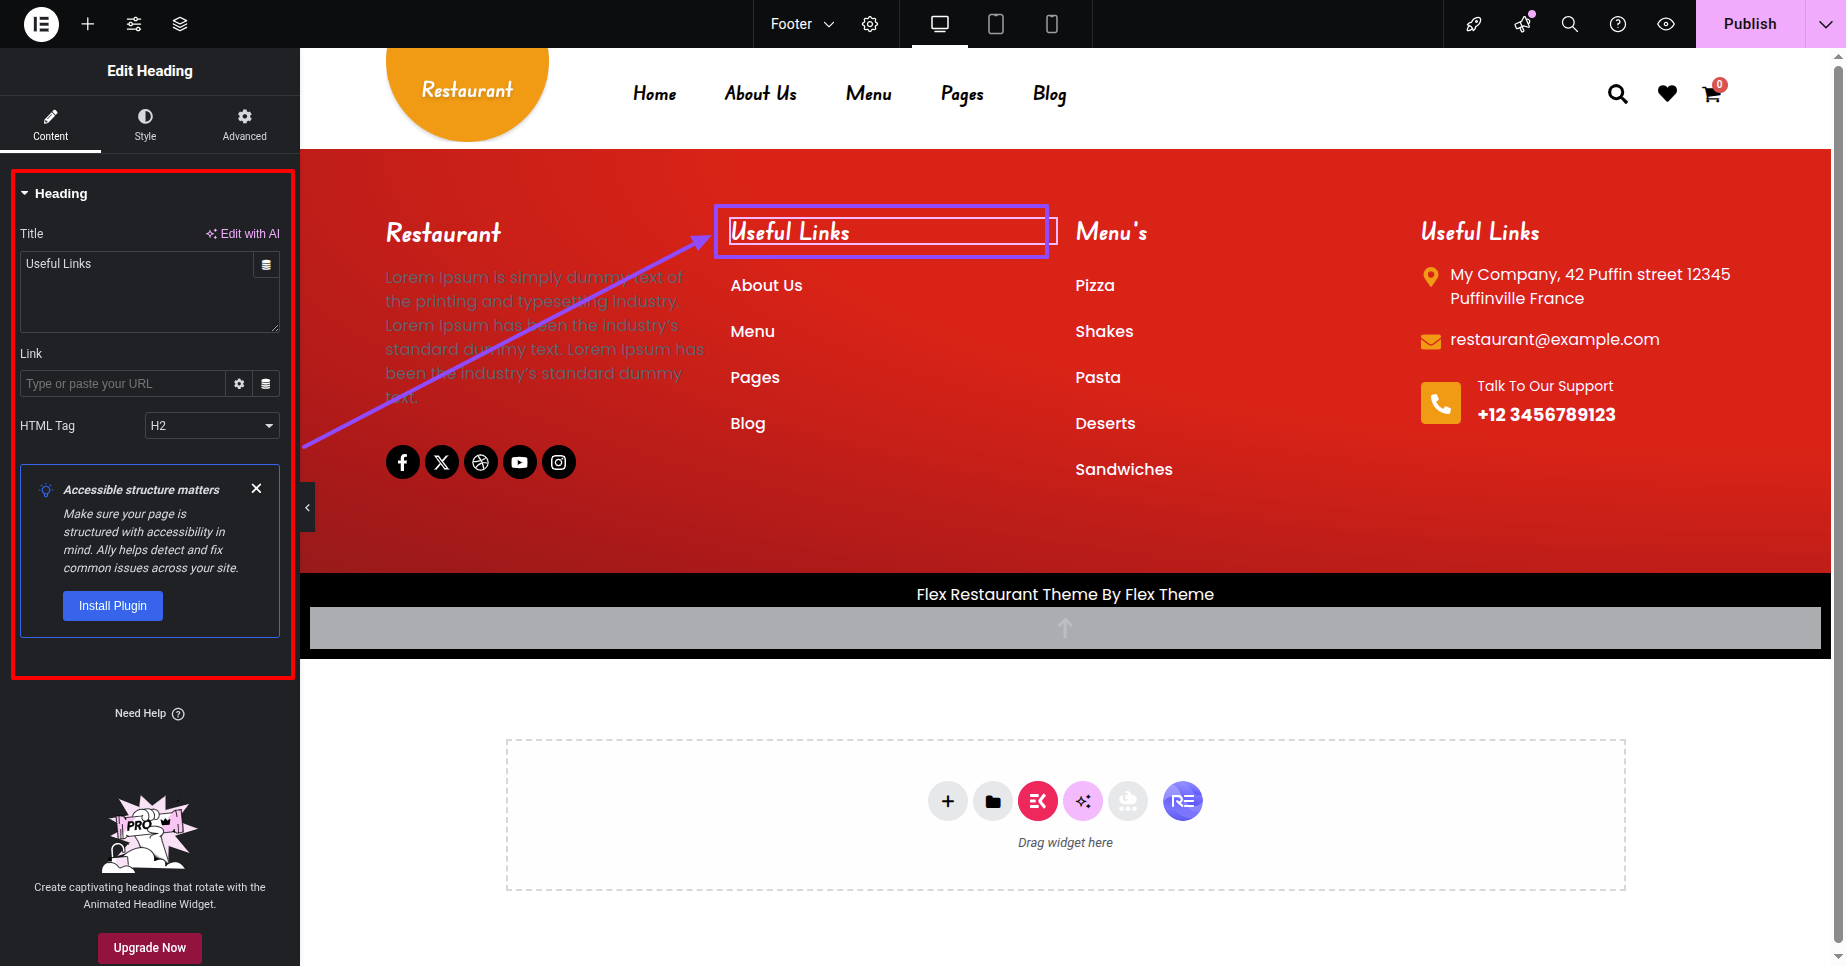Click the Add Element plus icon
Viewport: 1846px width, 966px height.
pos(88,24)
